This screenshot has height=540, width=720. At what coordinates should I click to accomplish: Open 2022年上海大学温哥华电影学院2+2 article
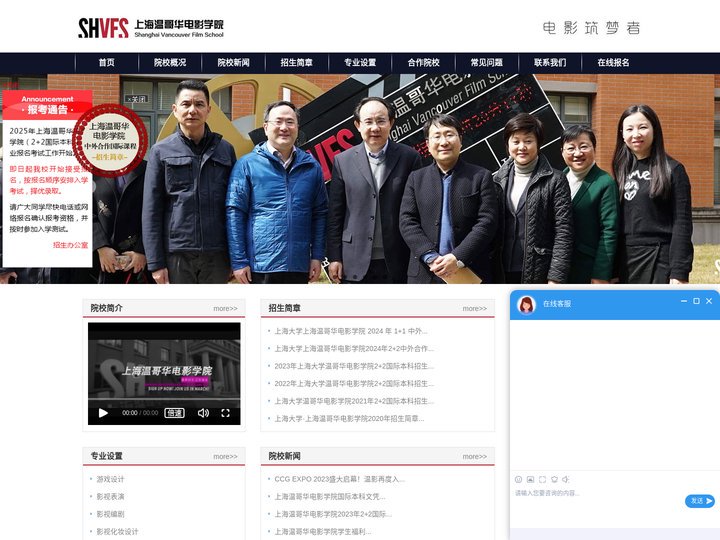pyautogui.click(x=354, y=383)
